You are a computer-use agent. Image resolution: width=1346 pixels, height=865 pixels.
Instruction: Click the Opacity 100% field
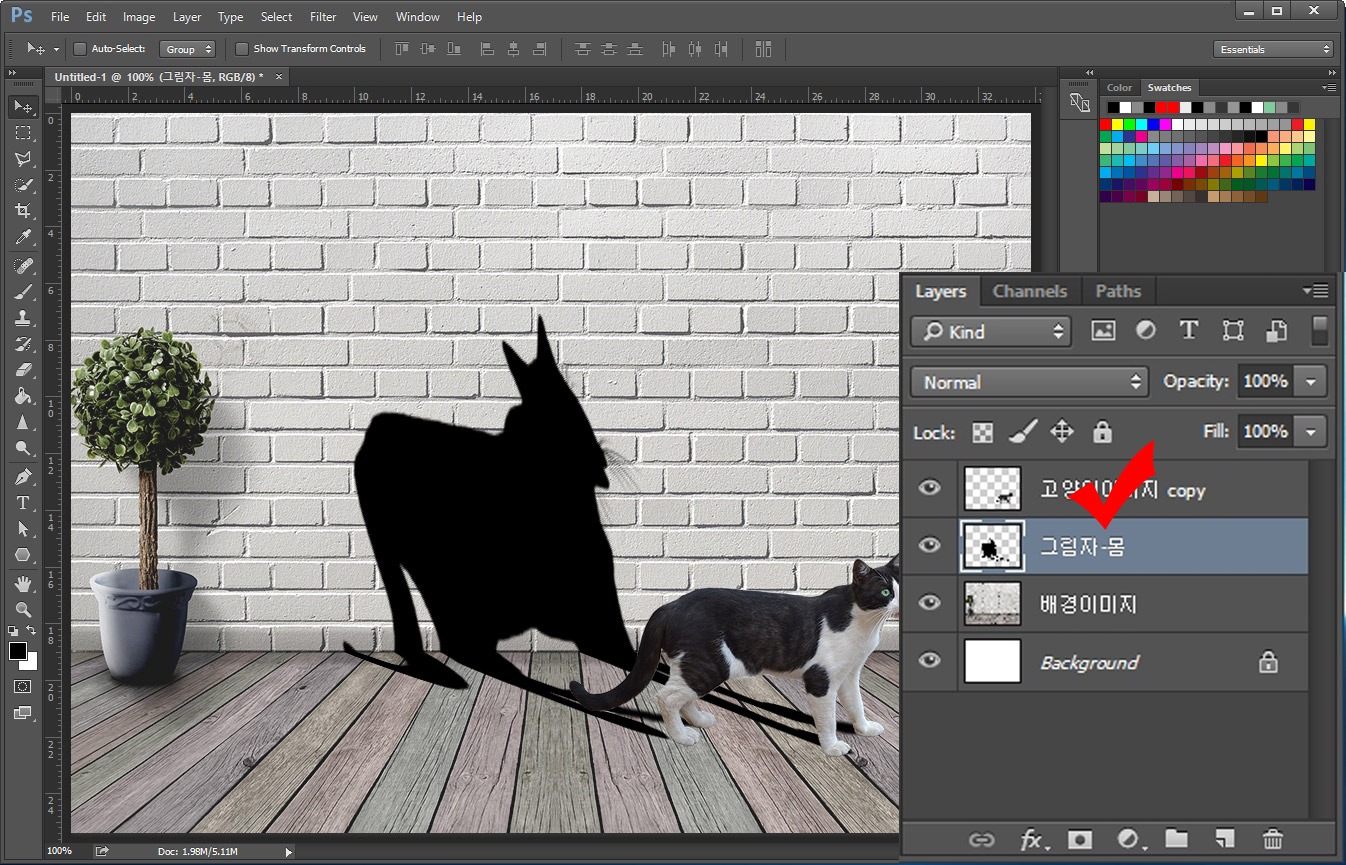[x=1266, y=381]
